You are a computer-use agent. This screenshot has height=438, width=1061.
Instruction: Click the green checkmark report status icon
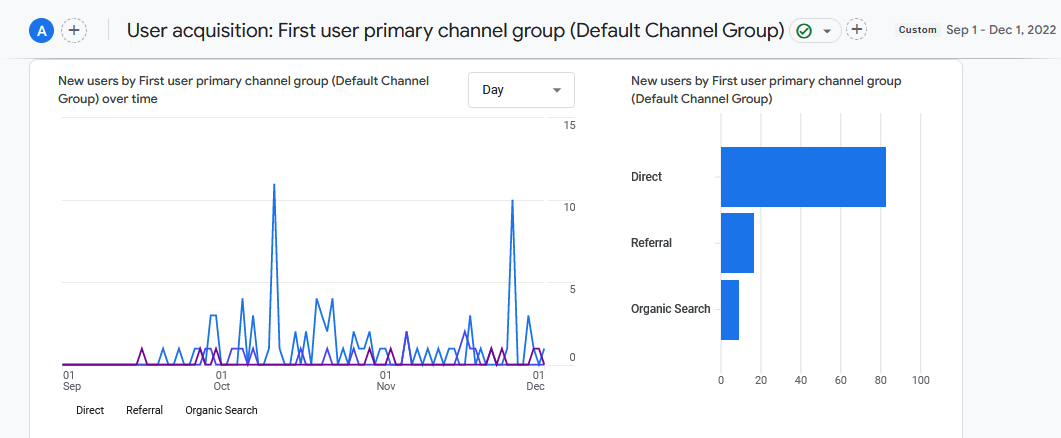coord(804,31)
